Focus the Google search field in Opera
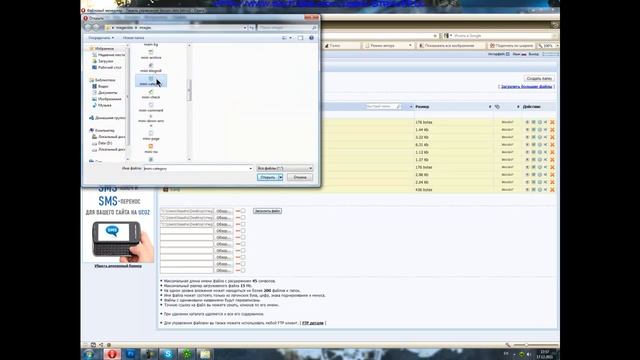This screenshot has width=640, height=360. click(x=503, y=36)
